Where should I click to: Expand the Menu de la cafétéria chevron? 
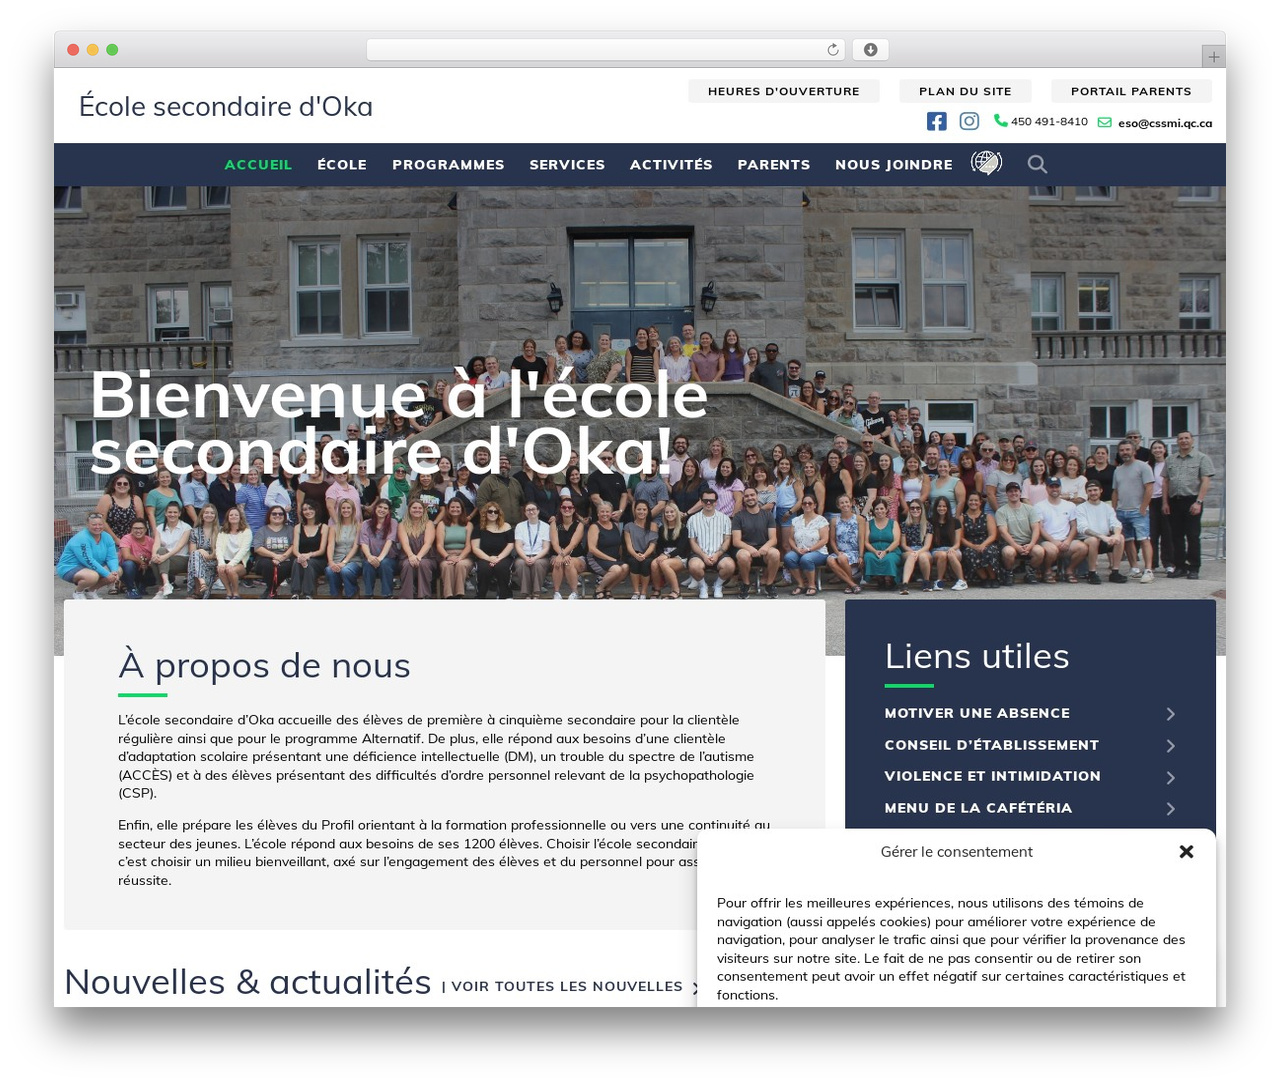(1170, 809)
